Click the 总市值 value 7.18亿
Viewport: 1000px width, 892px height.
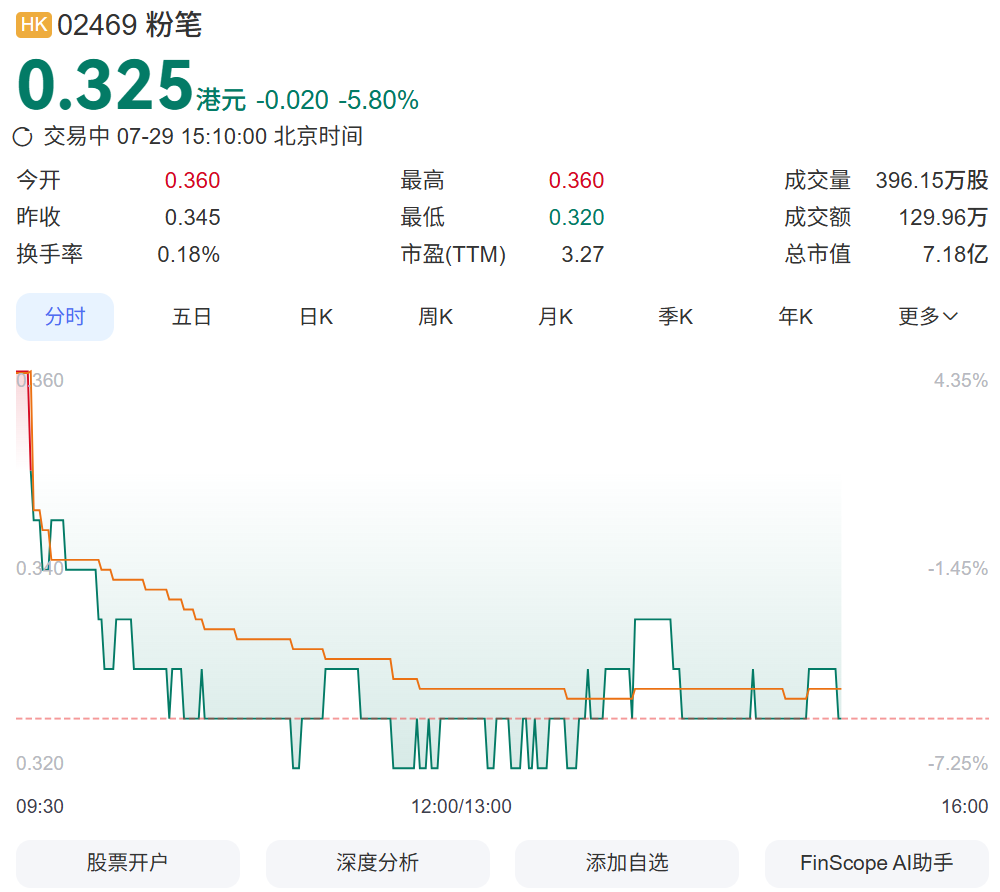tap(955, 254)
